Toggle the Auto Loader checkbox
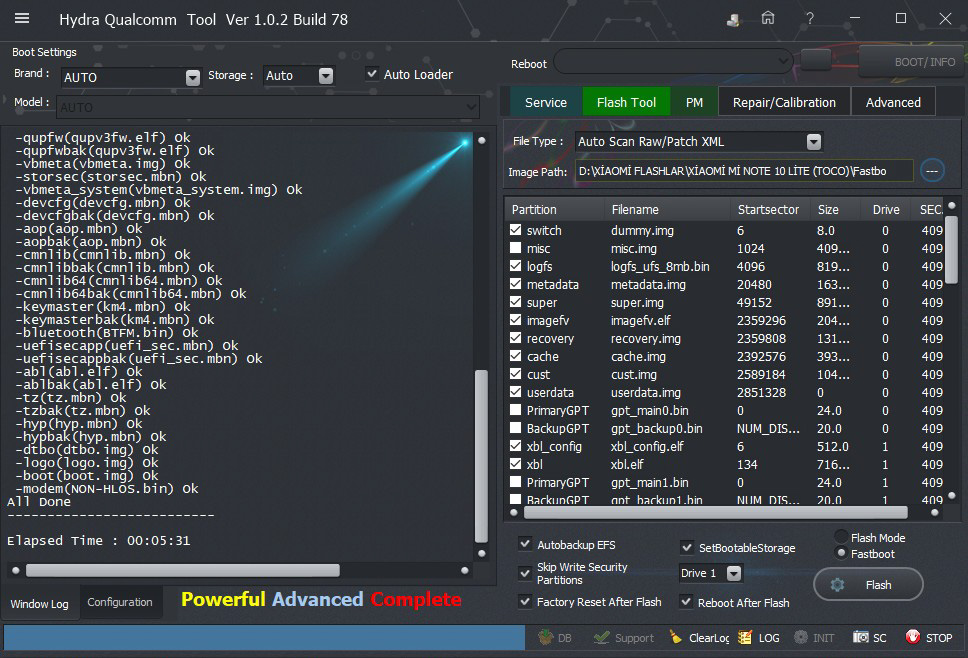This screenshot has width=968, height=658. pyautogui.click(x=372, y=74)
